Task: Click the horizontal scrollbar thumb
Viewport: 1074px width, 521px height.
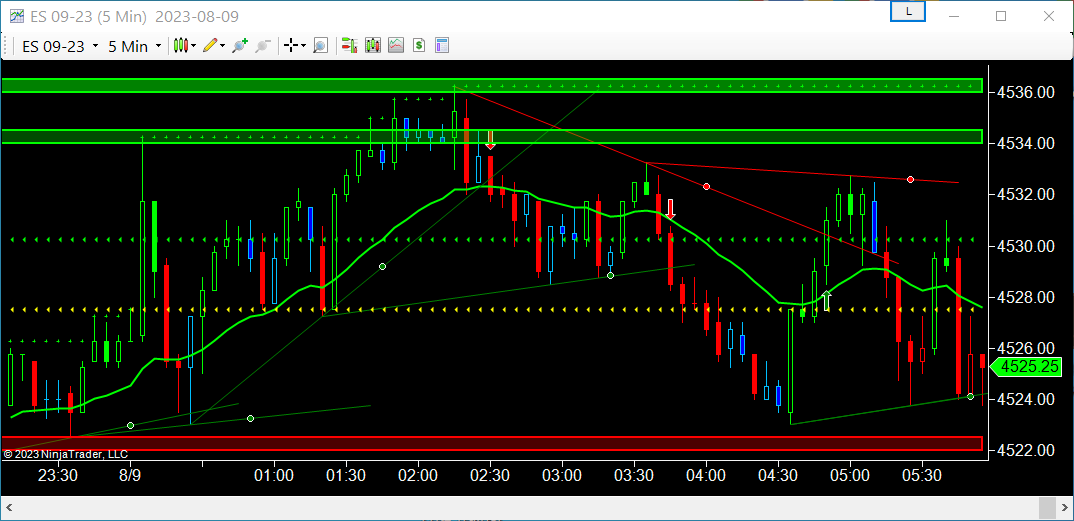Action: click(x=1047, y=508)
